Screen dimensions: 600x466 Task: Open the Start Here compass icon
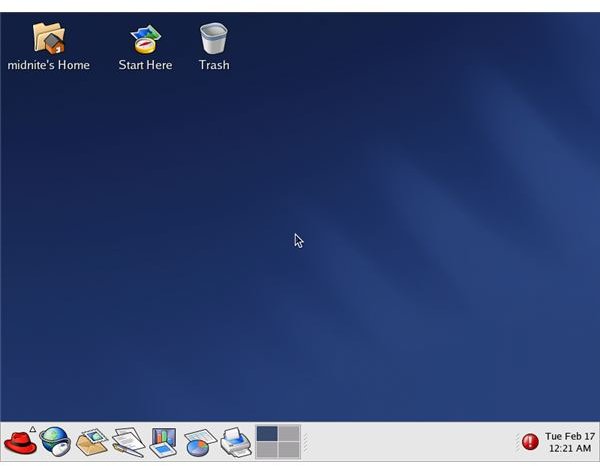(145, 39)
